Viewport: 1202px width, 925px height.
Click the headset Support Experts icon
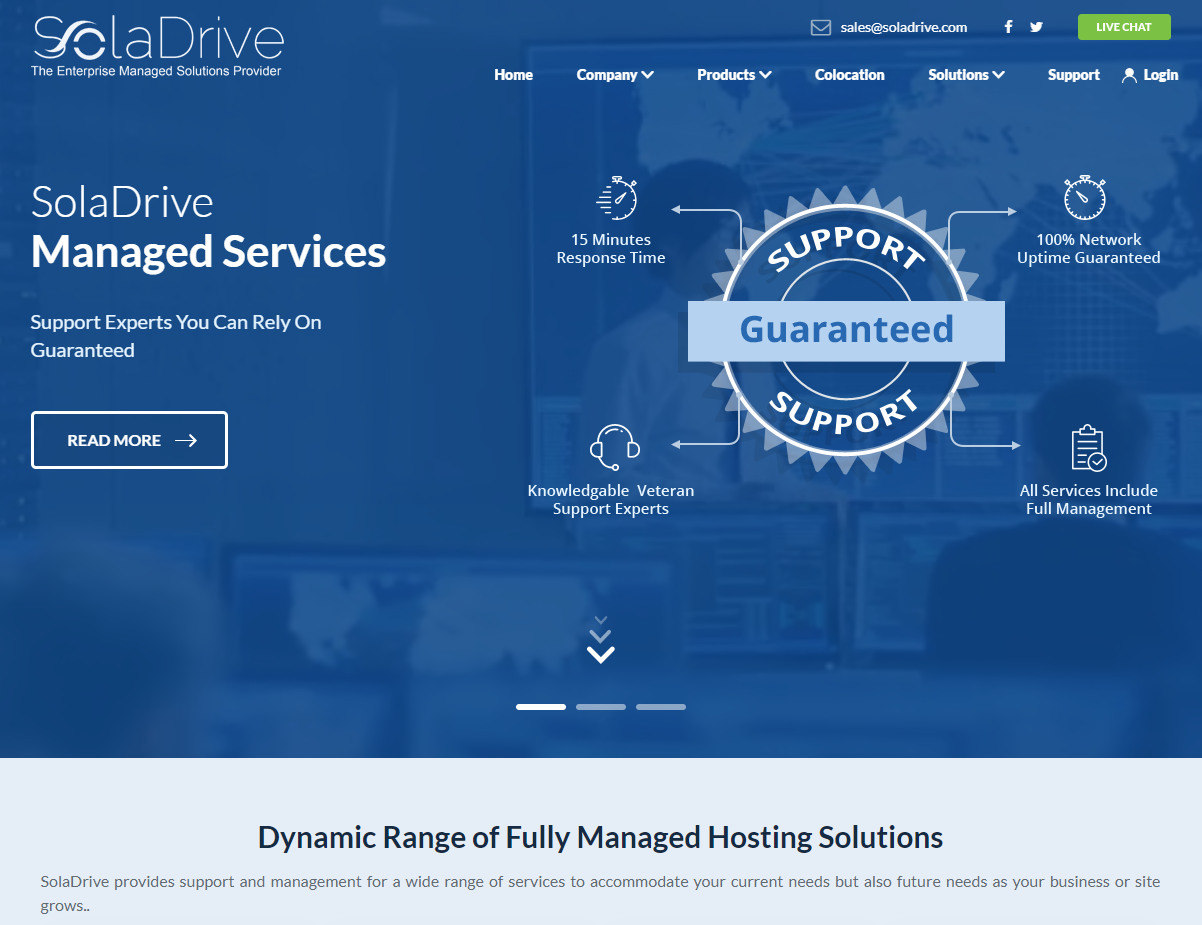pyautogui.click(x=614, y=447)
